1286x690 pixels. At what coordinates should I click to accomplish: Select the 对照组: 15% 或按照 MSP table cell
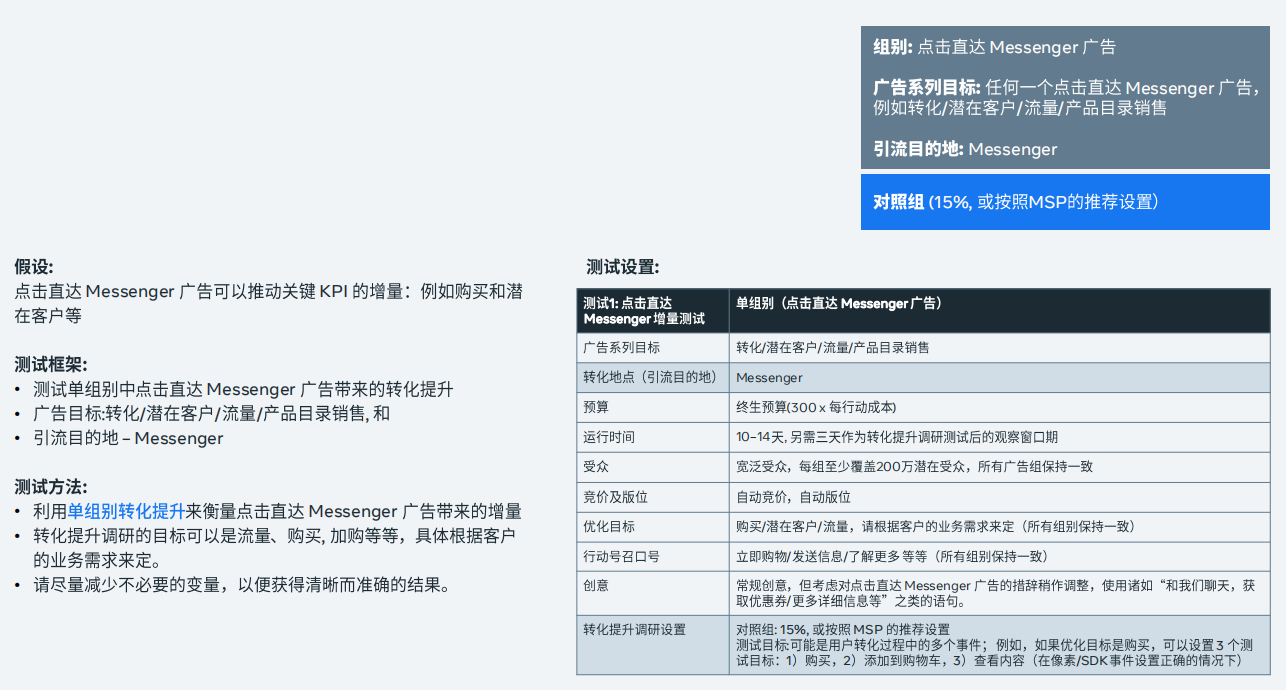(x=1000, y=644)
